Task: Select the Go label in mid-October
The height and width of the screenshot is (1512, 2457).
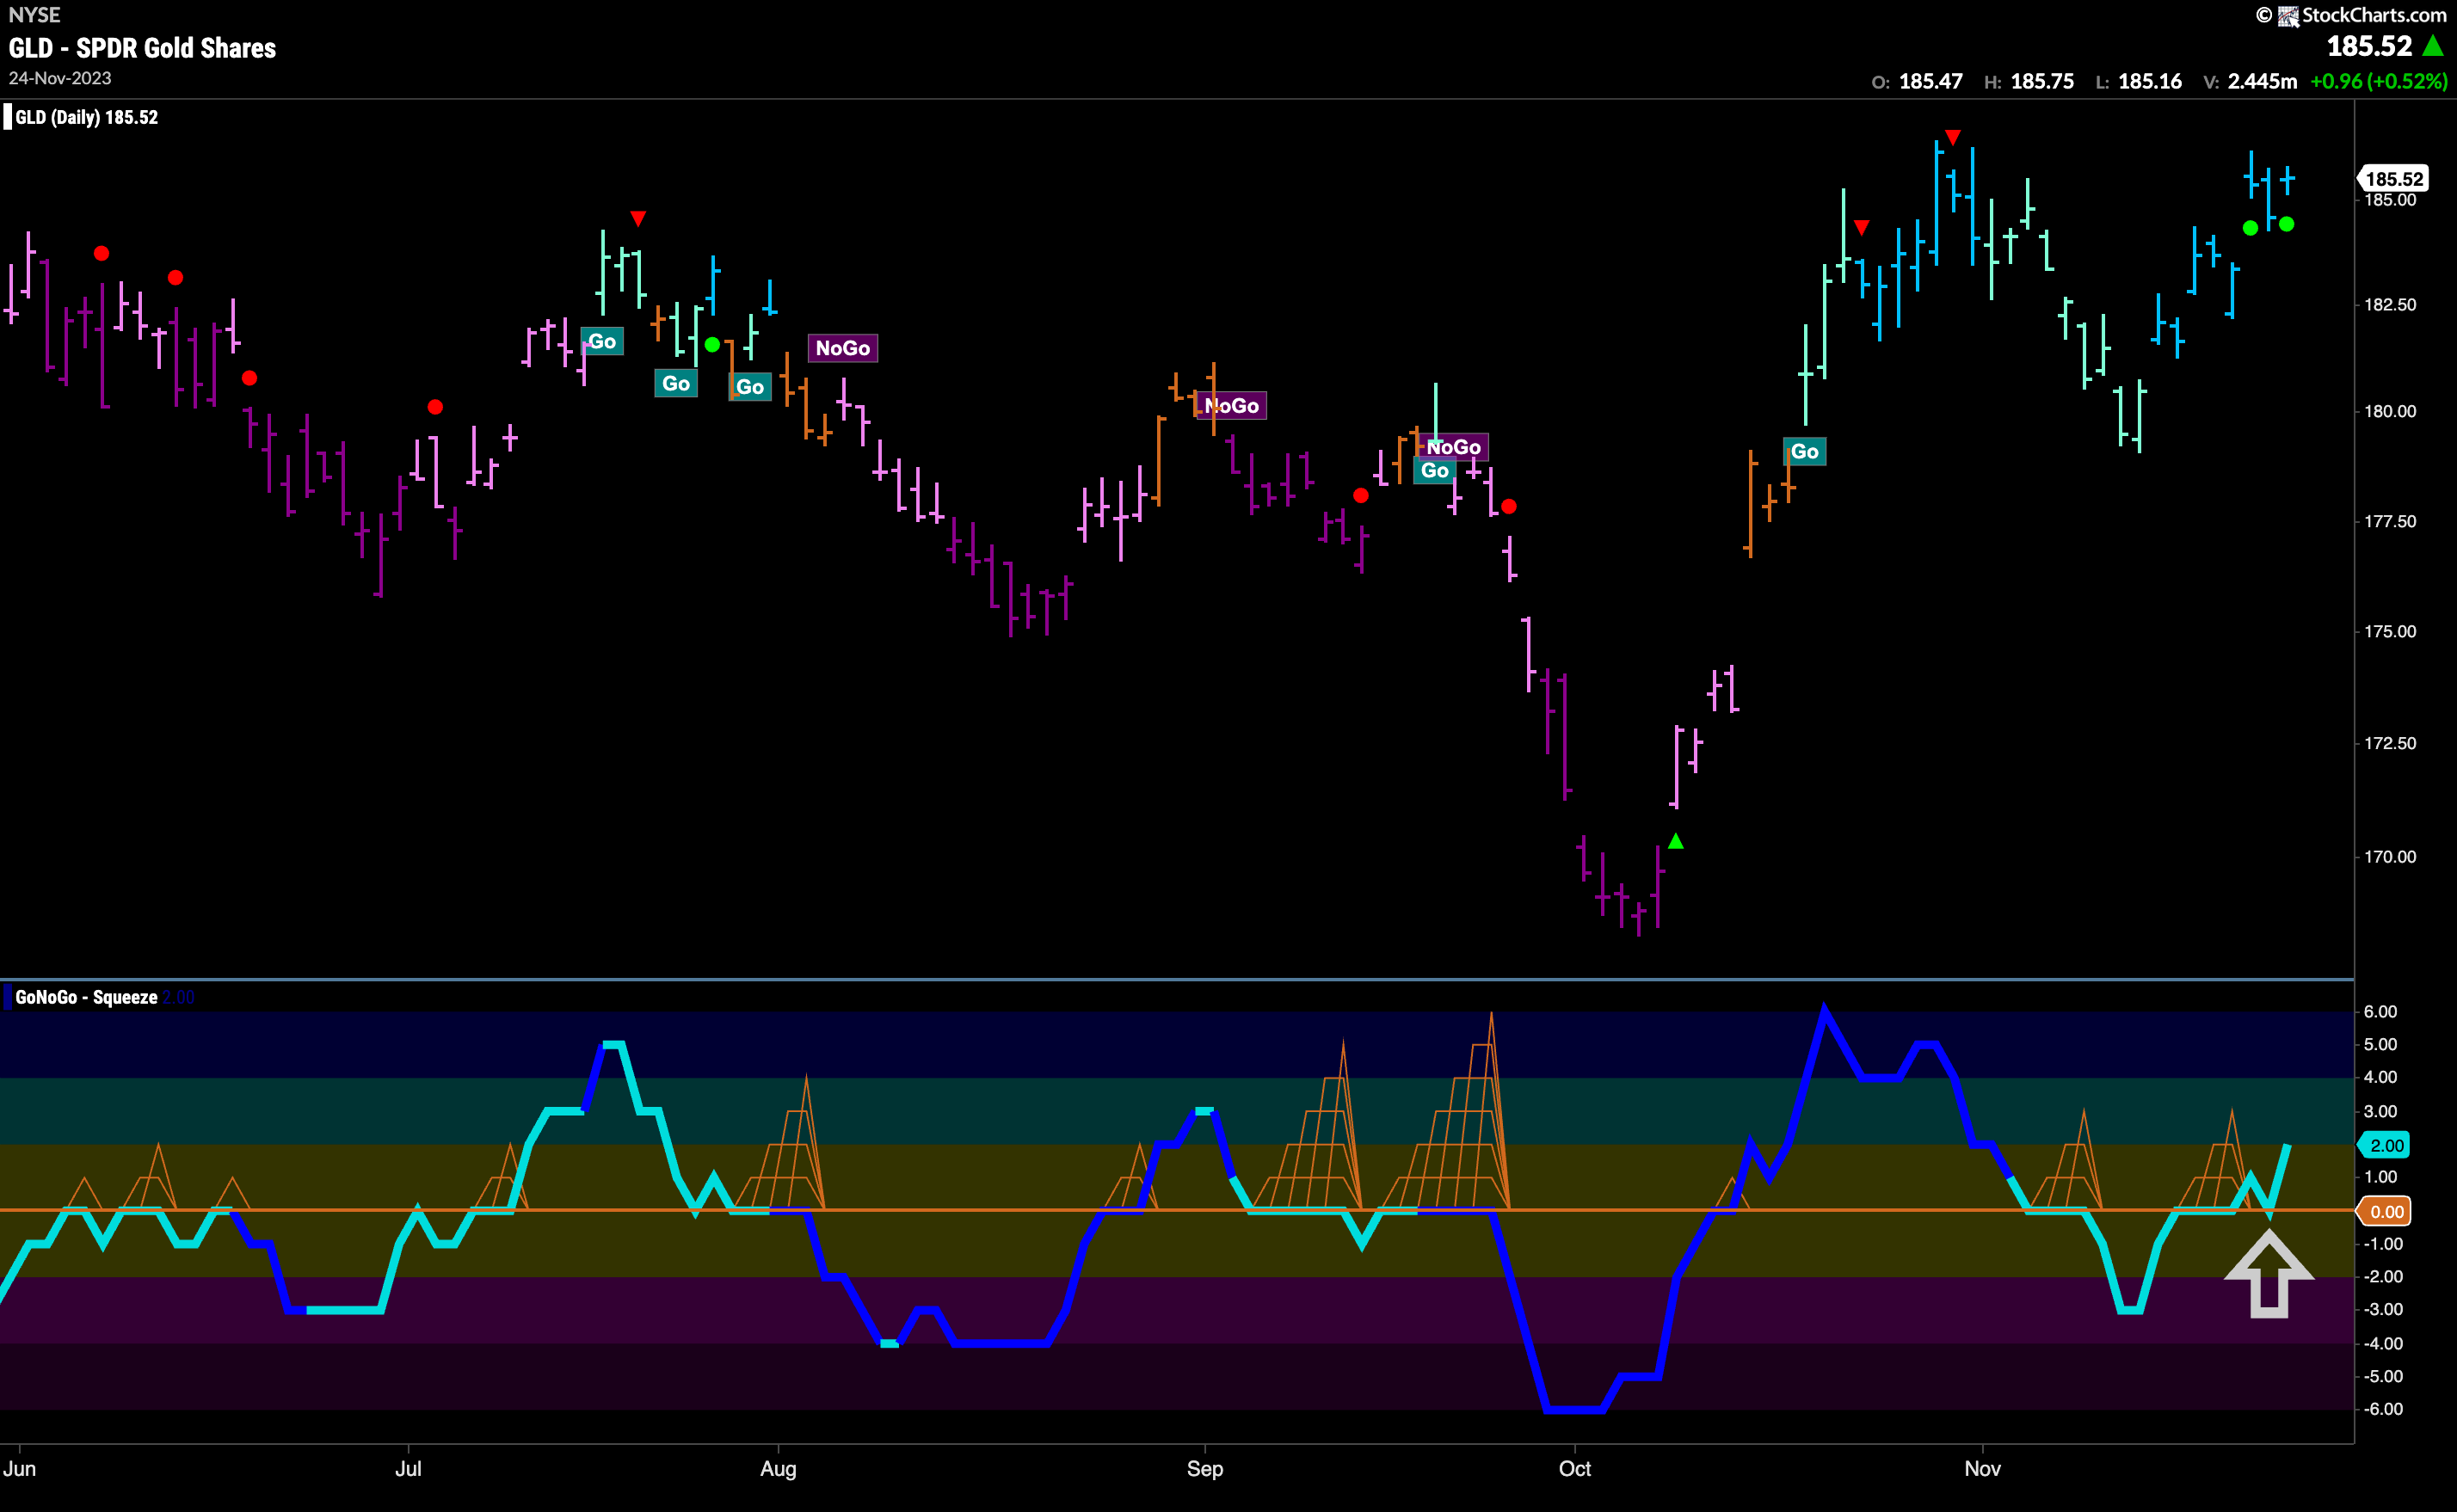Action: point(1804,451)
